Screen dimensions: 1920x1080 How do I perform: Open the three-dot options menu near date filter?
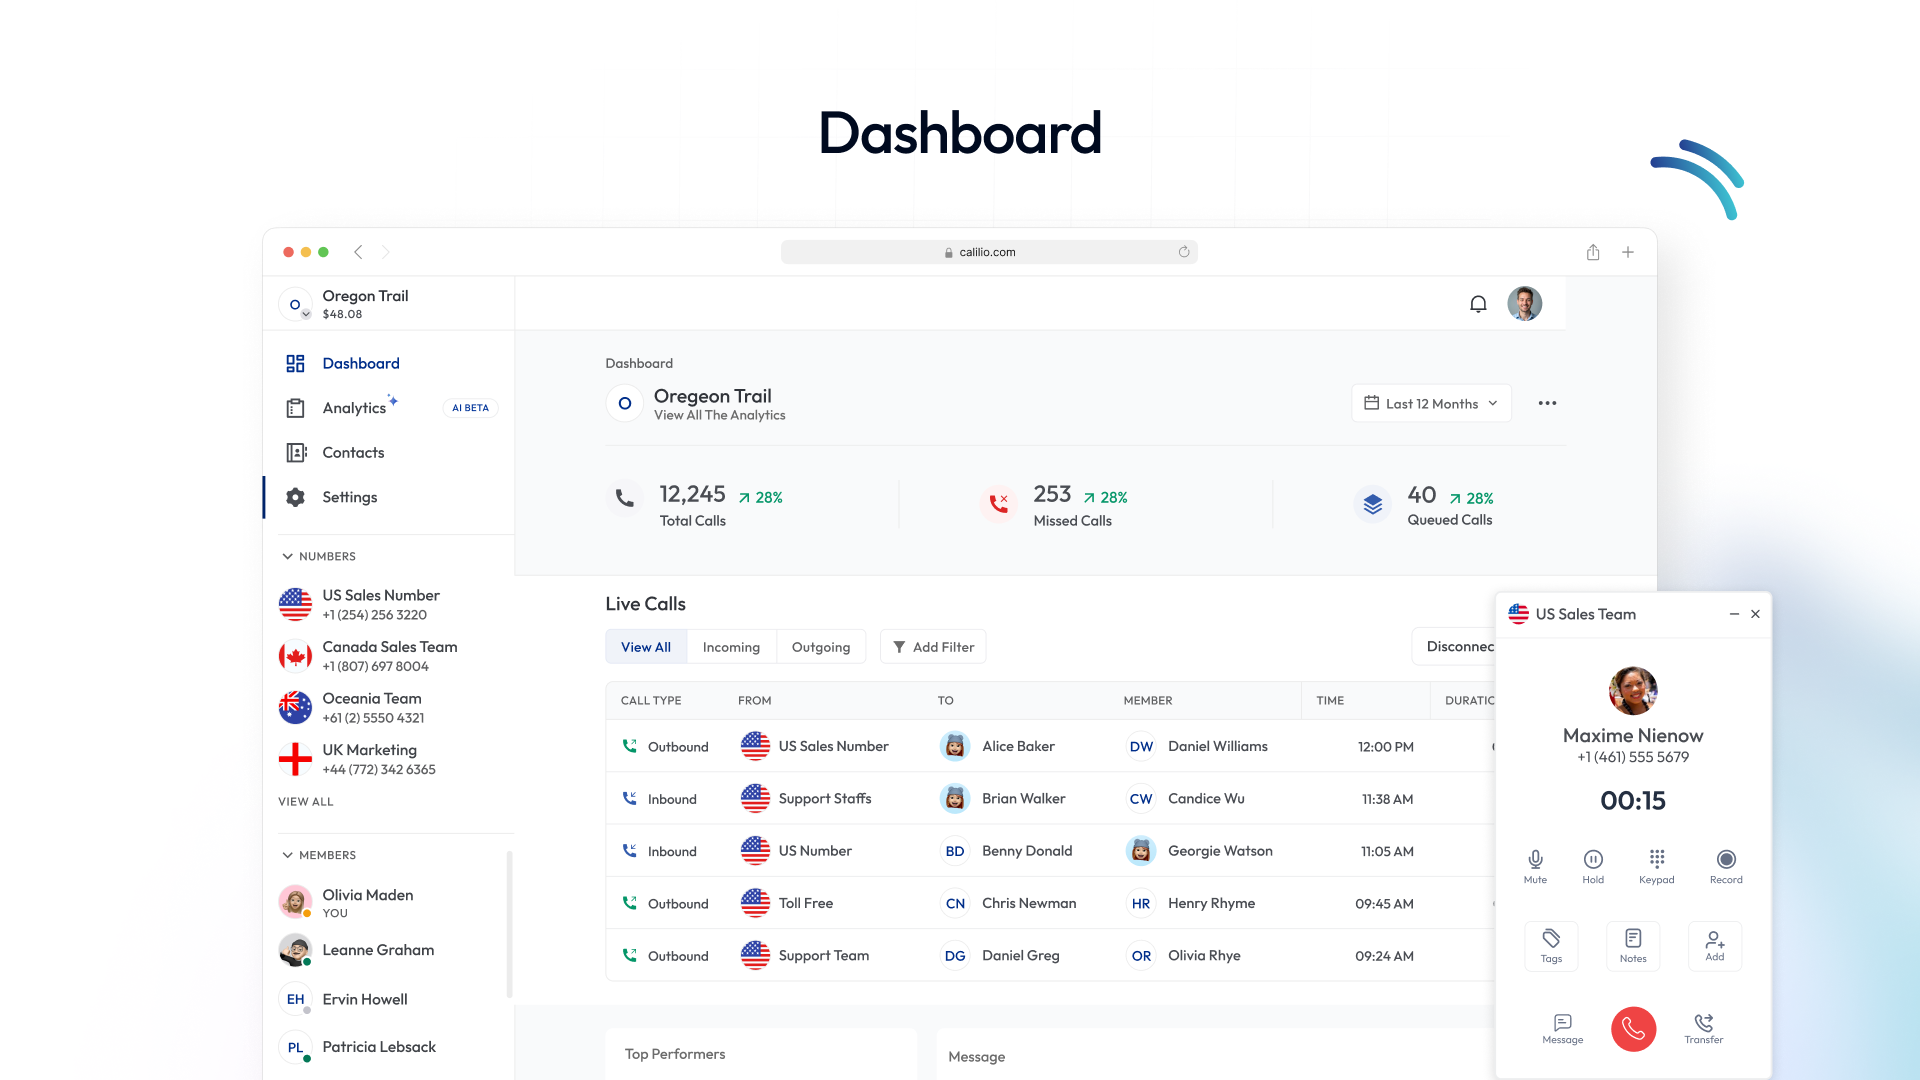pos(1546,403)
